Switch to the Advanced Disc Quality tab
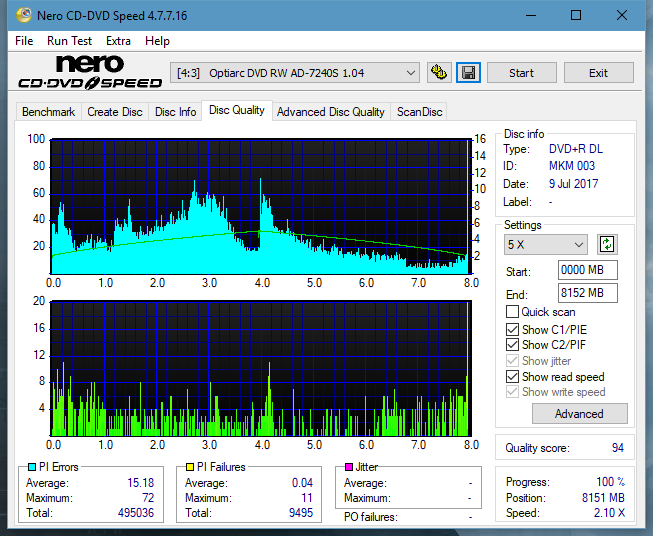653x536 pixels. pyautogui.click(x=331, y=112)
